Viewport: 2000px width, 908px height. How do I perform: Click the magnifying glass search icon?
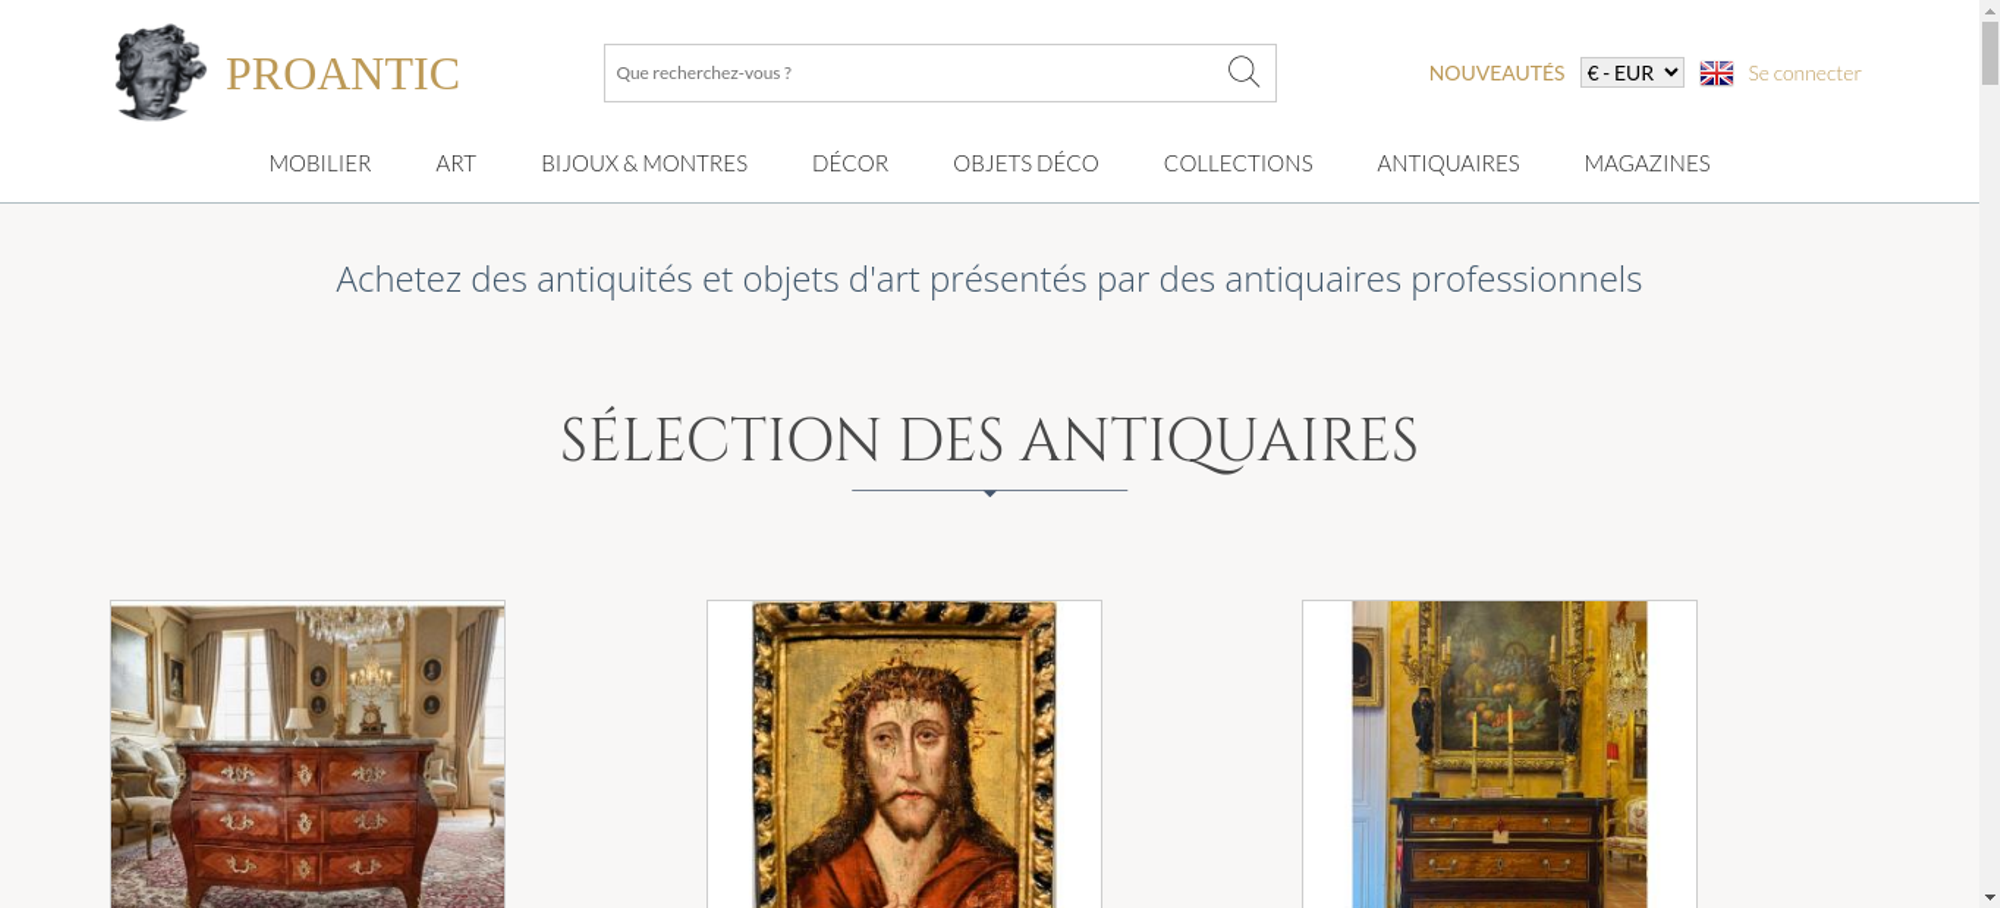point(1243,72)
